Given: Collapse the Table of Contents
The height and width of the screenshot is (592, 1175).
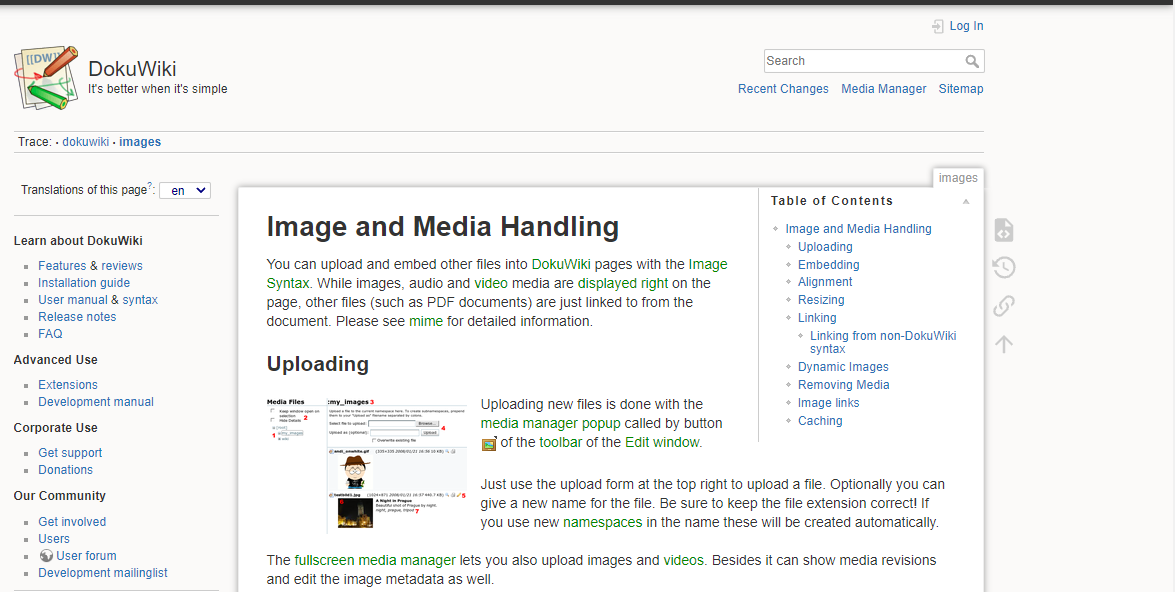Looking at the screenshot, I should click(965, 201).
